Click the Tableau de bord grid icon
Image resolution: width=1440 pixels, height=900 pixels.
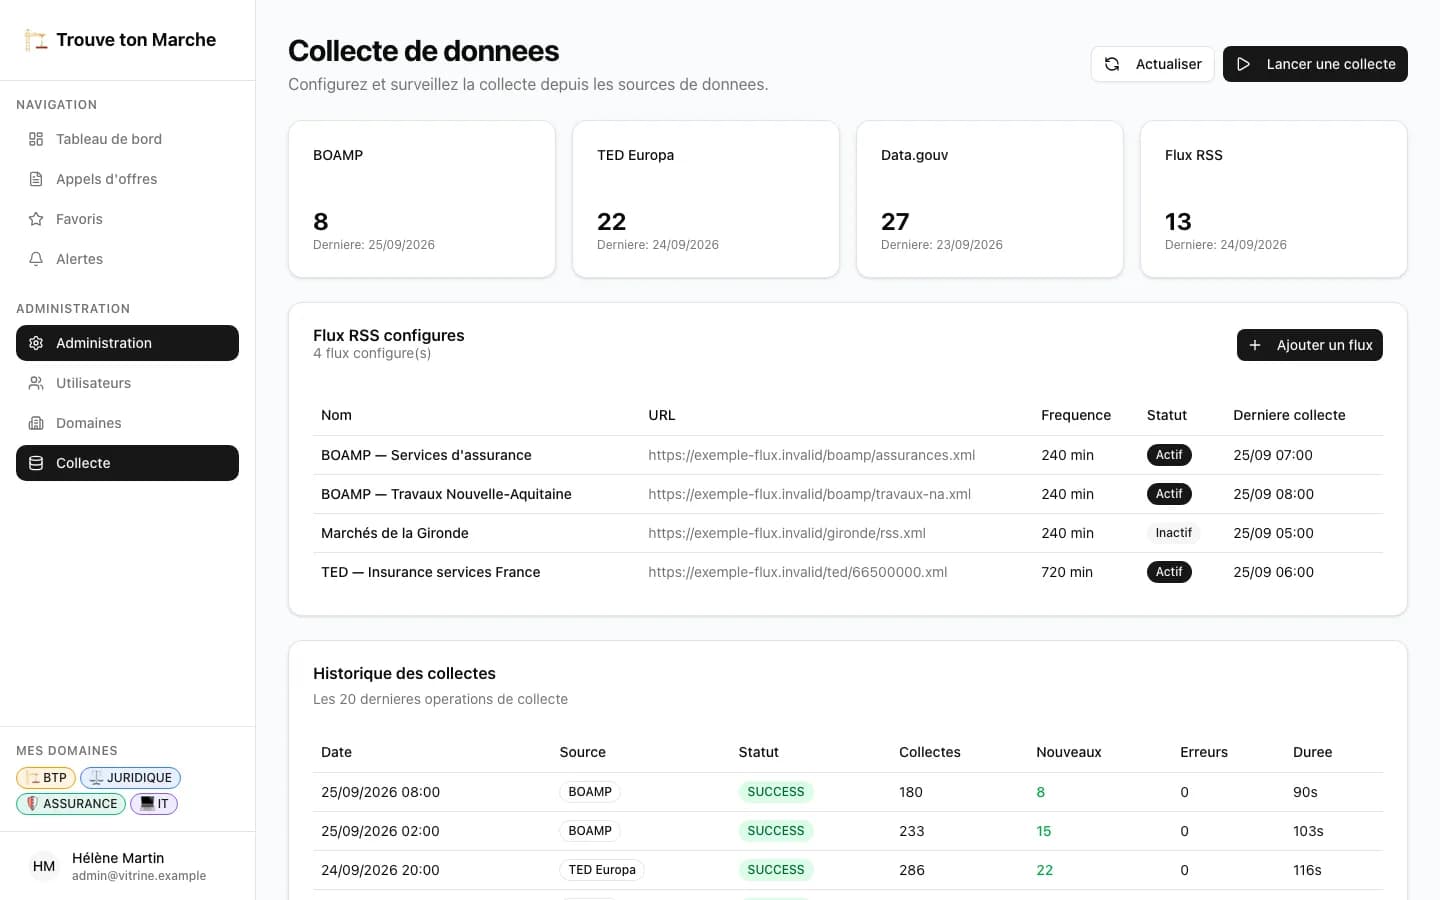tap(36, 139)
